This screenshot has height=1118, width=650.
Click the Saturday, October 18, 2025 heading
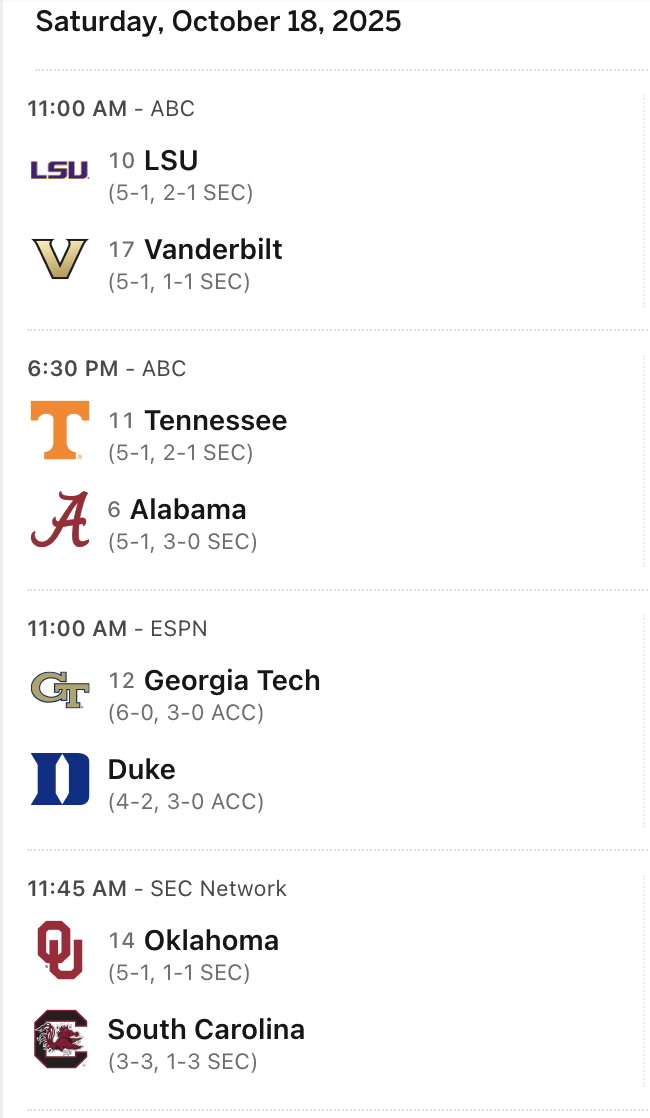click(218, 21)
